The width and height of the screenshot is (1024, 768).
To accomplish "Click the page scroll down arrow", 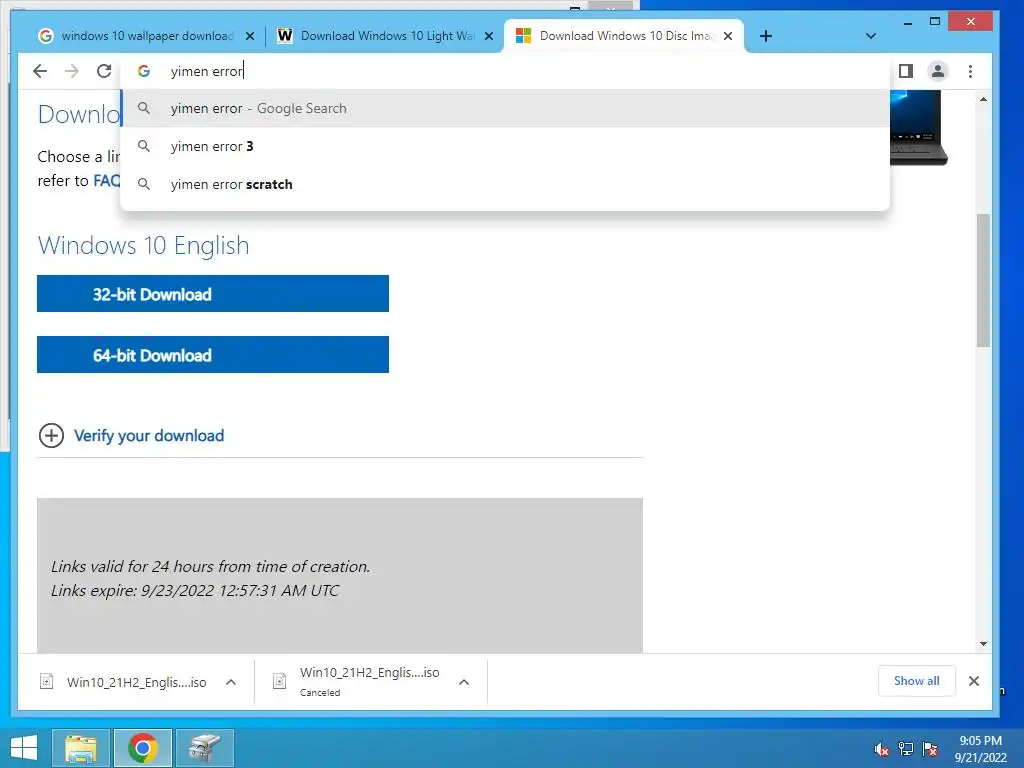I will click(x=984, y=644).
